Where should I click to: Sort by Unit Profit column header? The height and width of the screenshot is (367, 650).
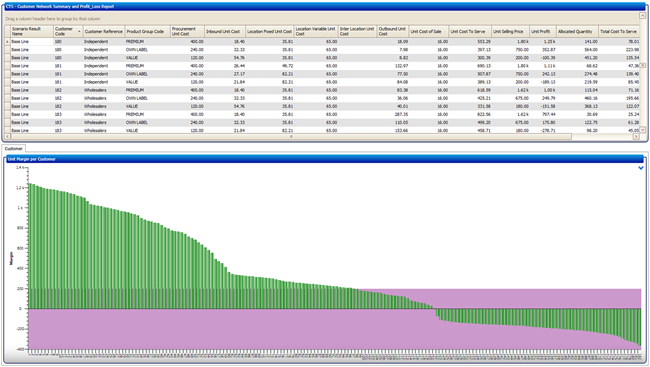[x=542, y=31]
